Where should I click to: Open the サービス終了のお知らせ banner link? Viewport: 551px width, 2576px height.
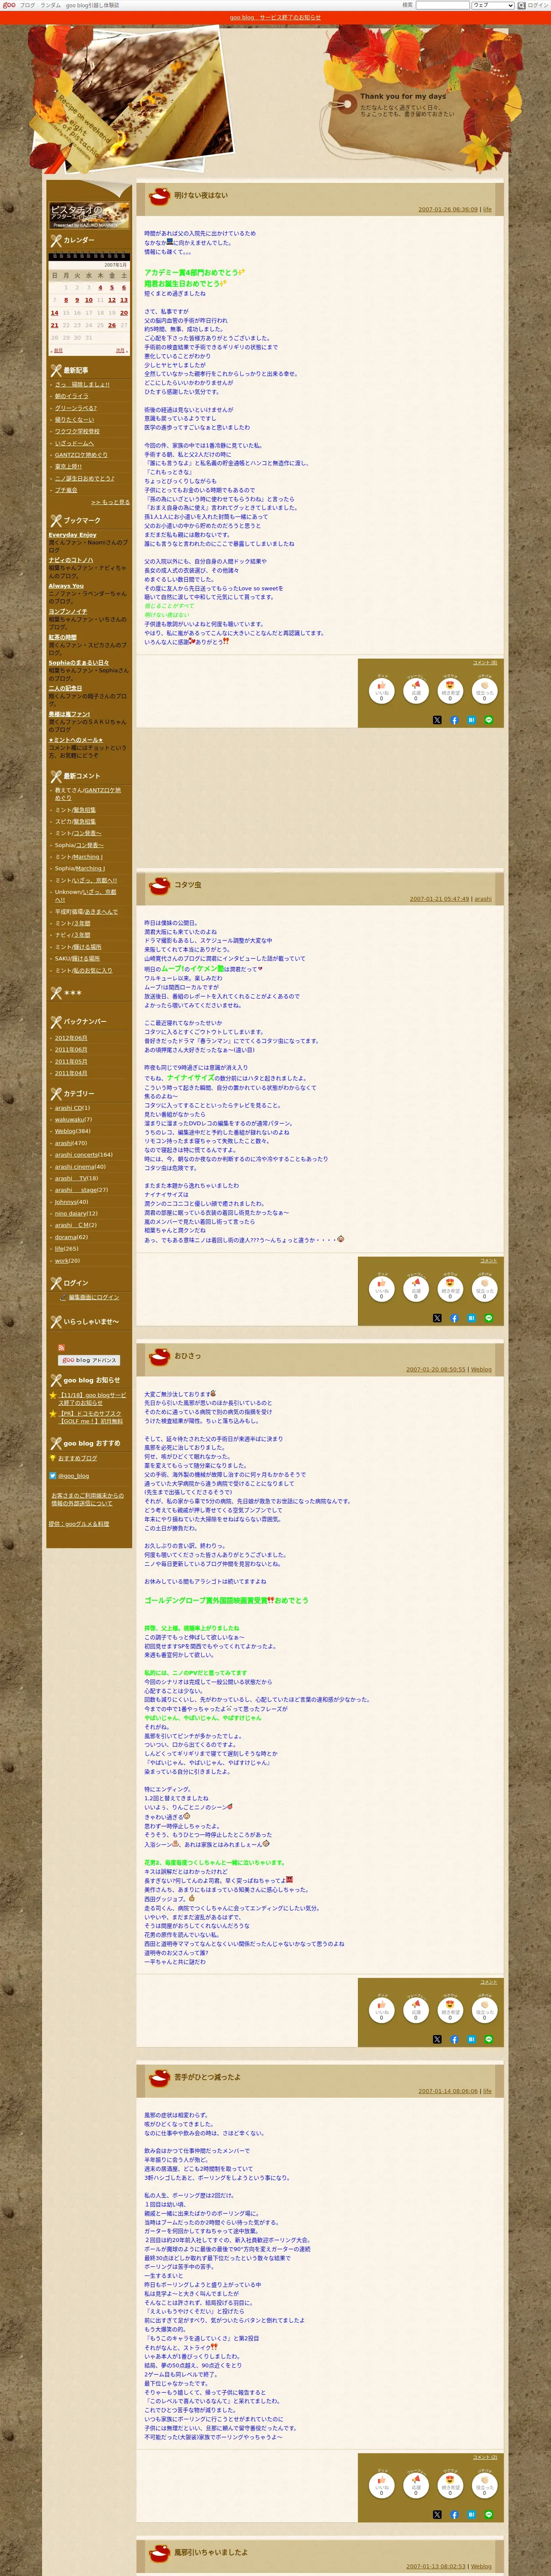275,17
